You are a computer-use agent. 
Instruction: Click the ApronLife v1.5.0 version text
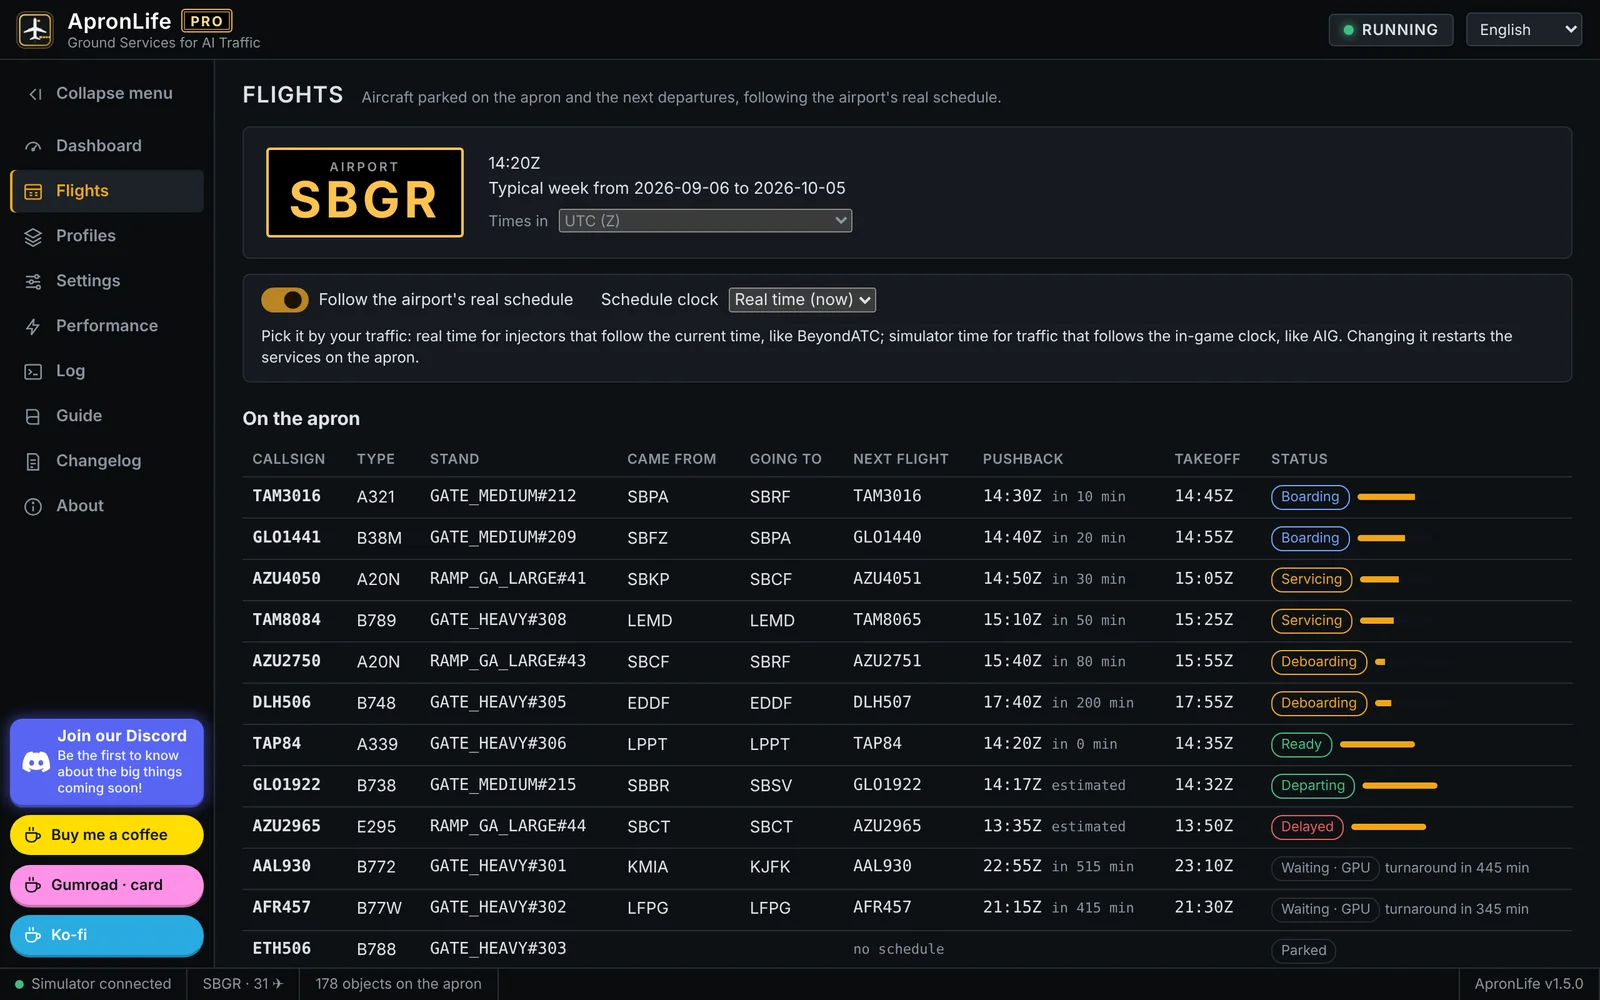click(1528, 984)
